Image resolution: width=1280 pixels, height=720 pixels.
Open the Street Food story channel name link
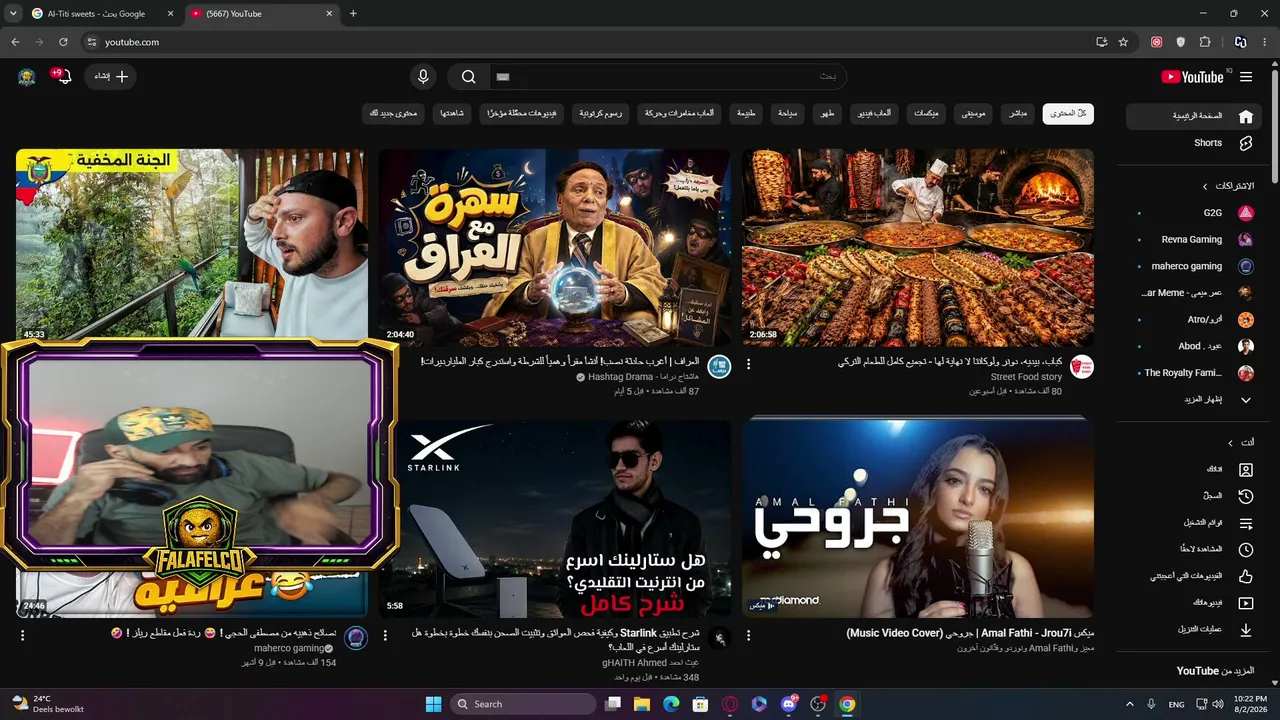pyautogui.click(x=1026, y=377)
